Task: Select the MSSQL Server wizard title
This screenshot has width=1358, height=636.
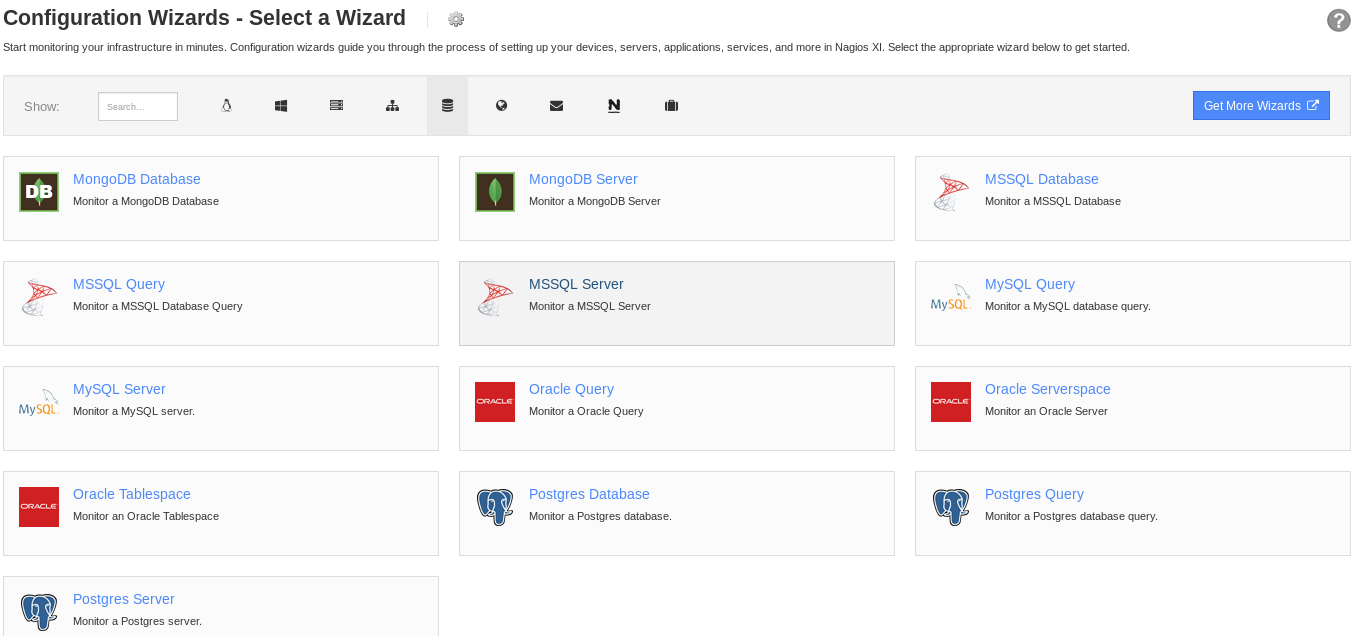Action: [576, 284]
